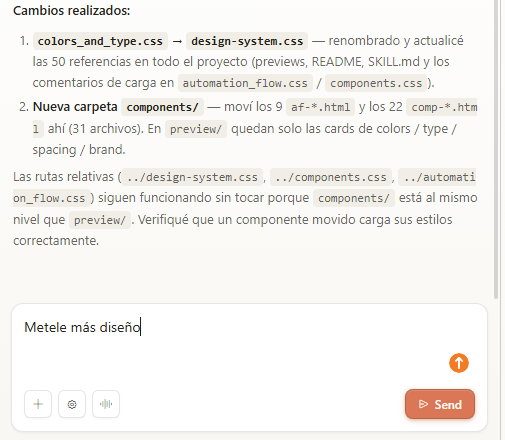Viewport: 505px width, 440px height.
Task: Open the gear settings button
Action: point(72,404)
